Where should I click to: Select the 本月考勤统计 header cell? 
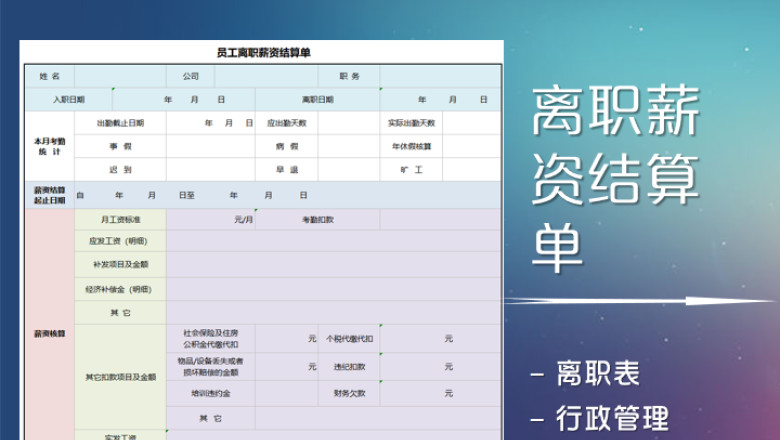pyautogui.click(x=50, y=146)
